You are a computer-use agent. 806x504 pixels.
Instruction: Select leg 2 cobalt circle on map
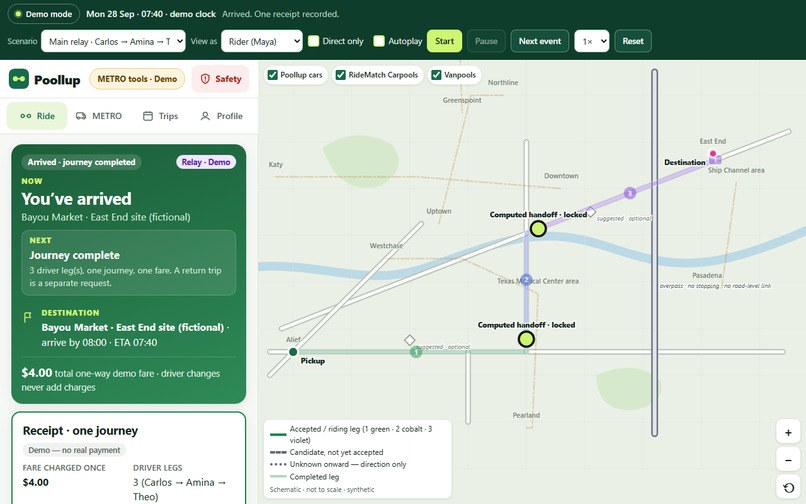click(525, 280)
